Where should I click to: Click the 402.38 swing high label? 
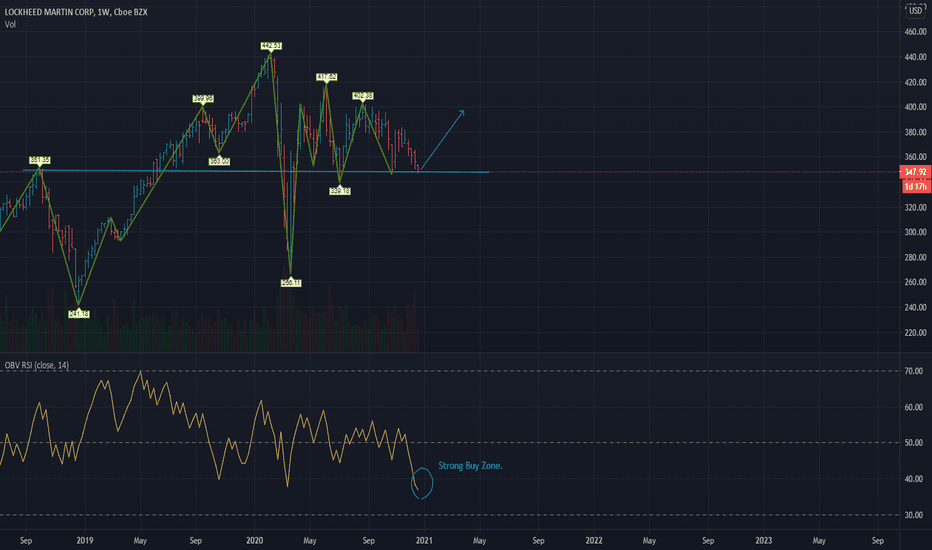(x=363, y=96)
